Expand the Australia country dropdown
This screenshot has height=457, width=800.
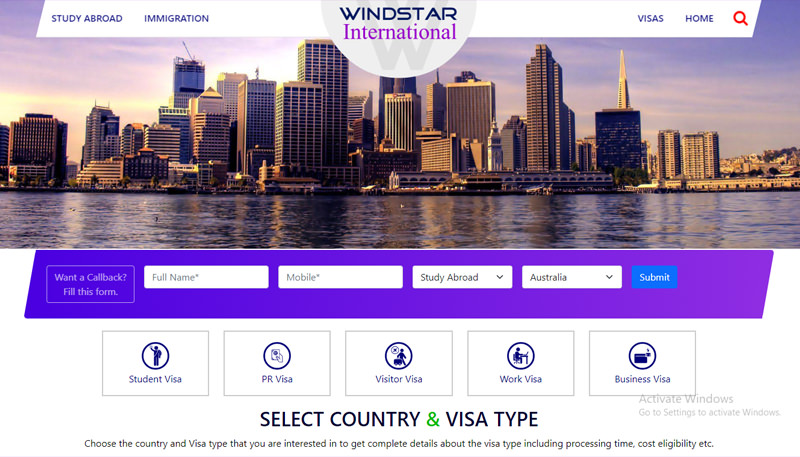click(571, 277)
